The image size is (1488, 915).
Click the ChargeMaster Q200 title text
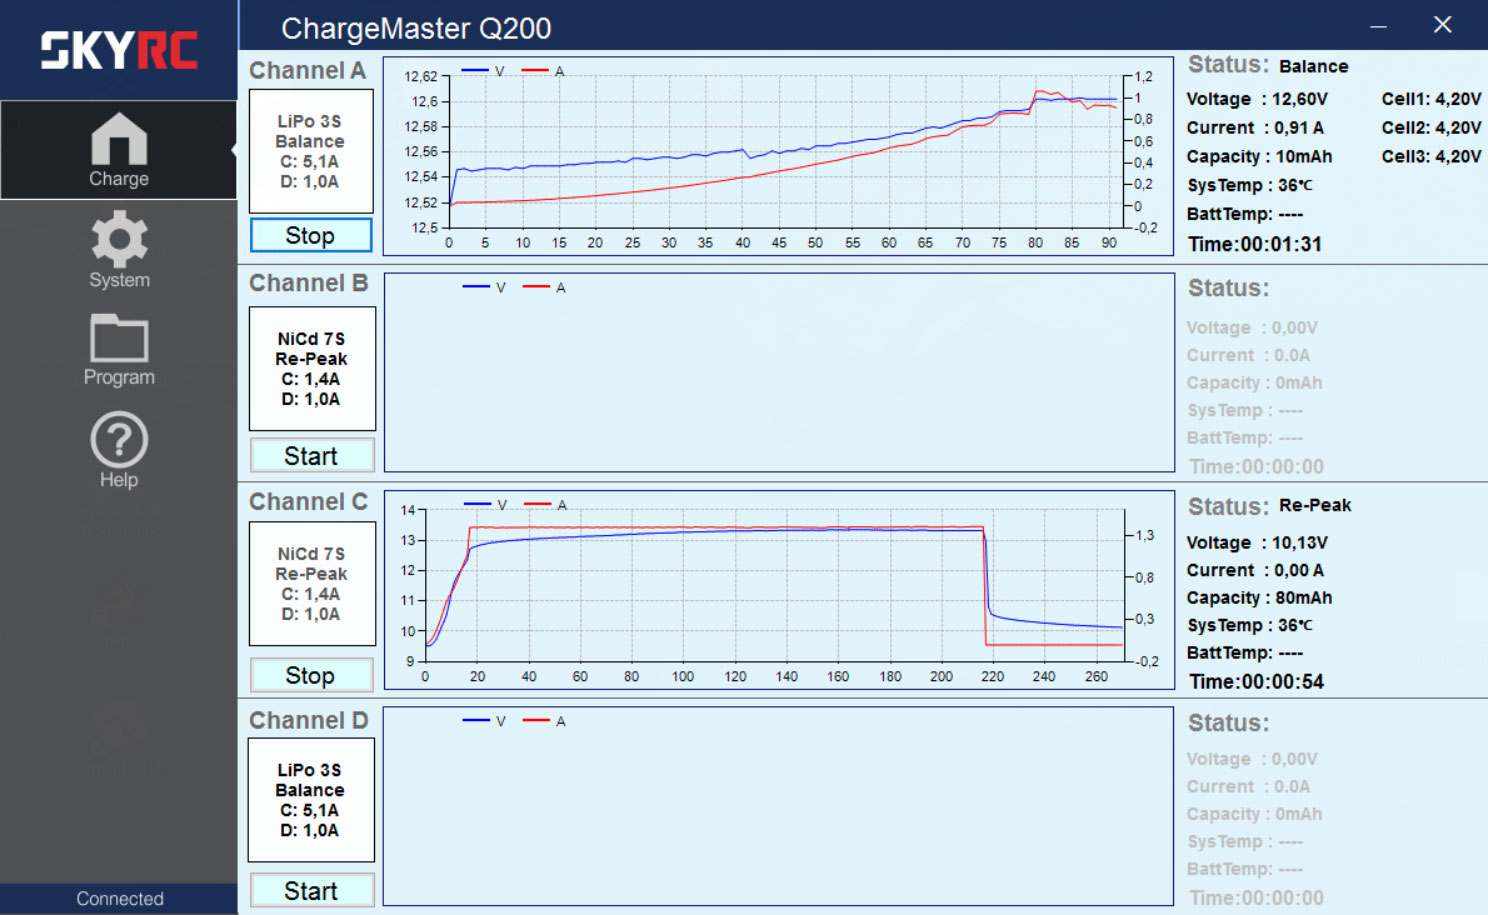[x=416, y=28]
